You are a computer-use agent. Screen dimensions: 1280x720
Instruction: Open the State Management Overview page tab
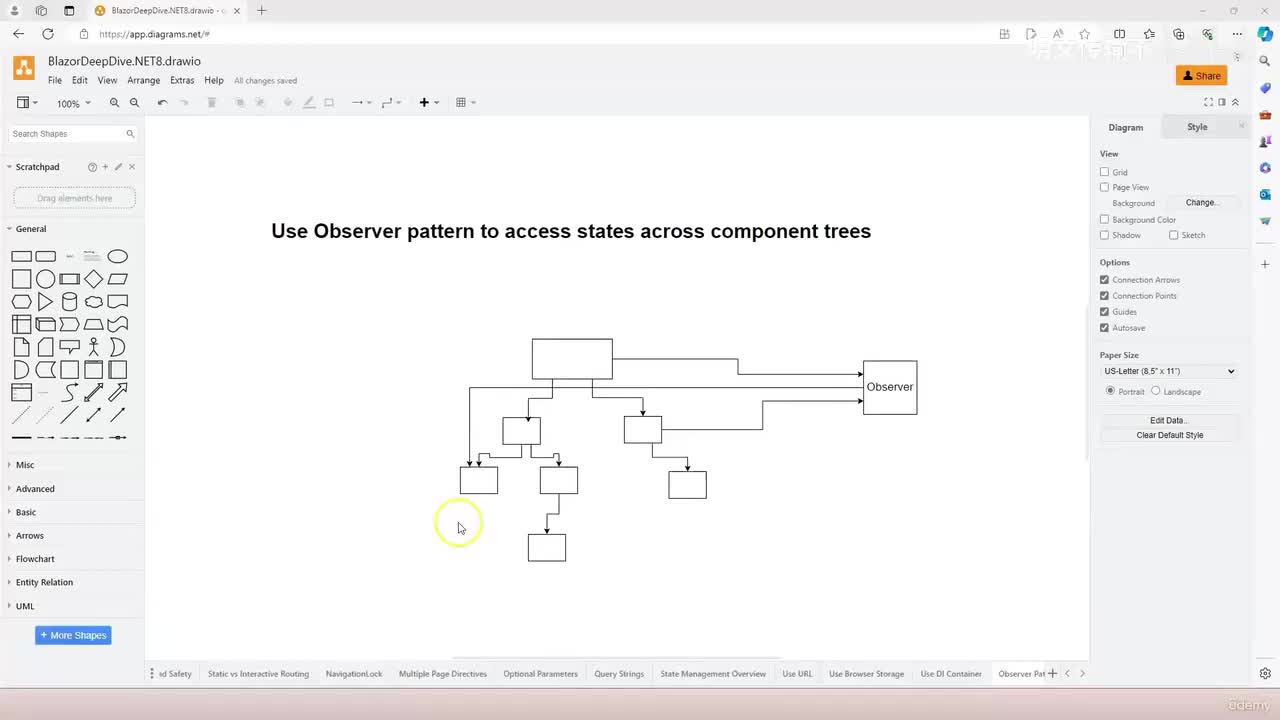point(713,674)
